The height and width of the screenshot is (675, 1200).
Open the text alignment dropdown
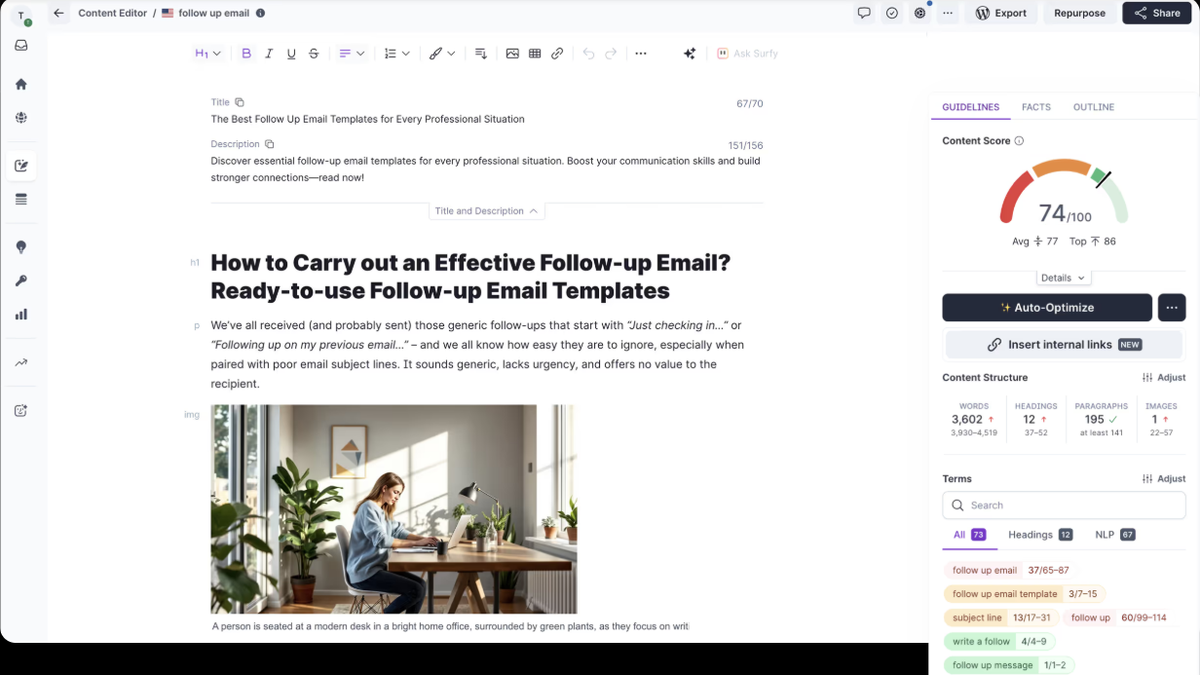[x=351, y=53]
